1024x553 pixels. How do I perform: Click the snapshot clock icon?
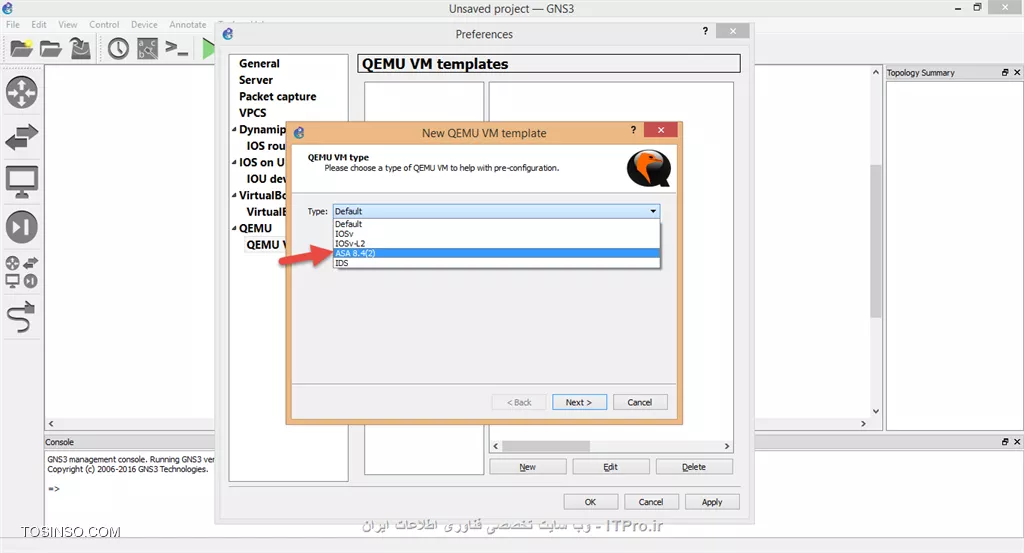[x=118, y=48]
